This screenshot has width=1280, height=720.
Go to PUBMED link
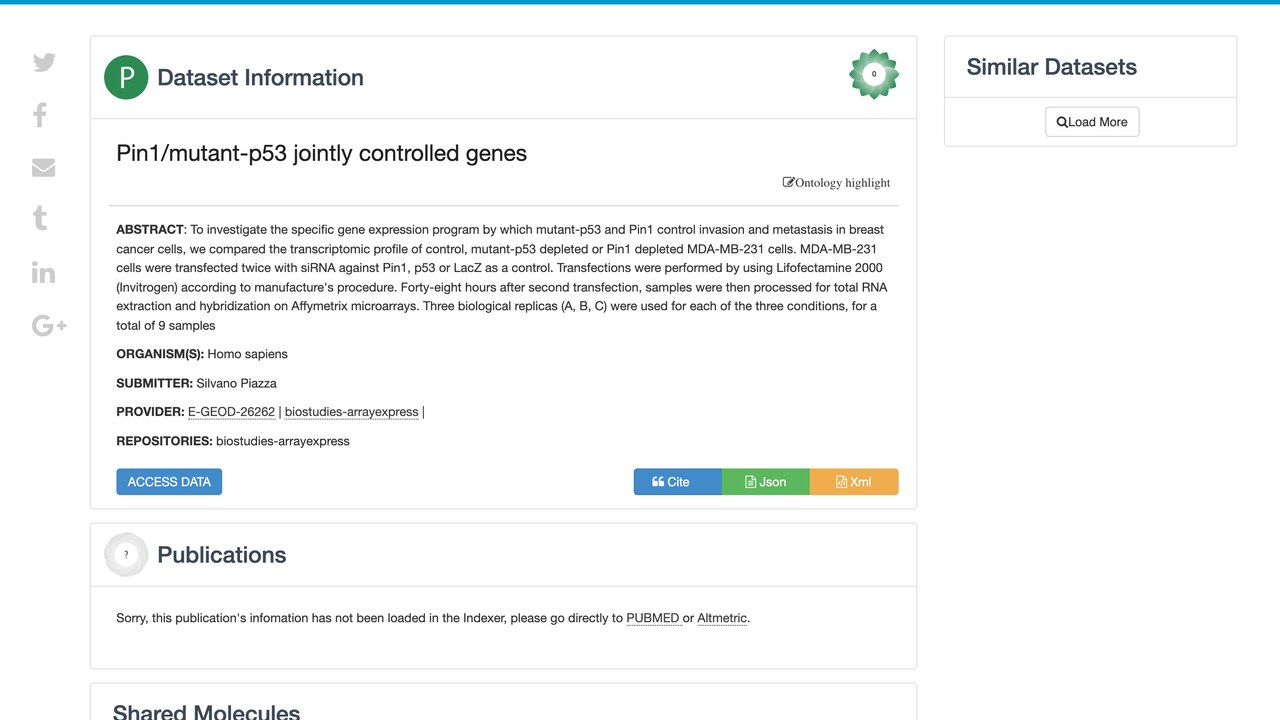pos(653,618)
